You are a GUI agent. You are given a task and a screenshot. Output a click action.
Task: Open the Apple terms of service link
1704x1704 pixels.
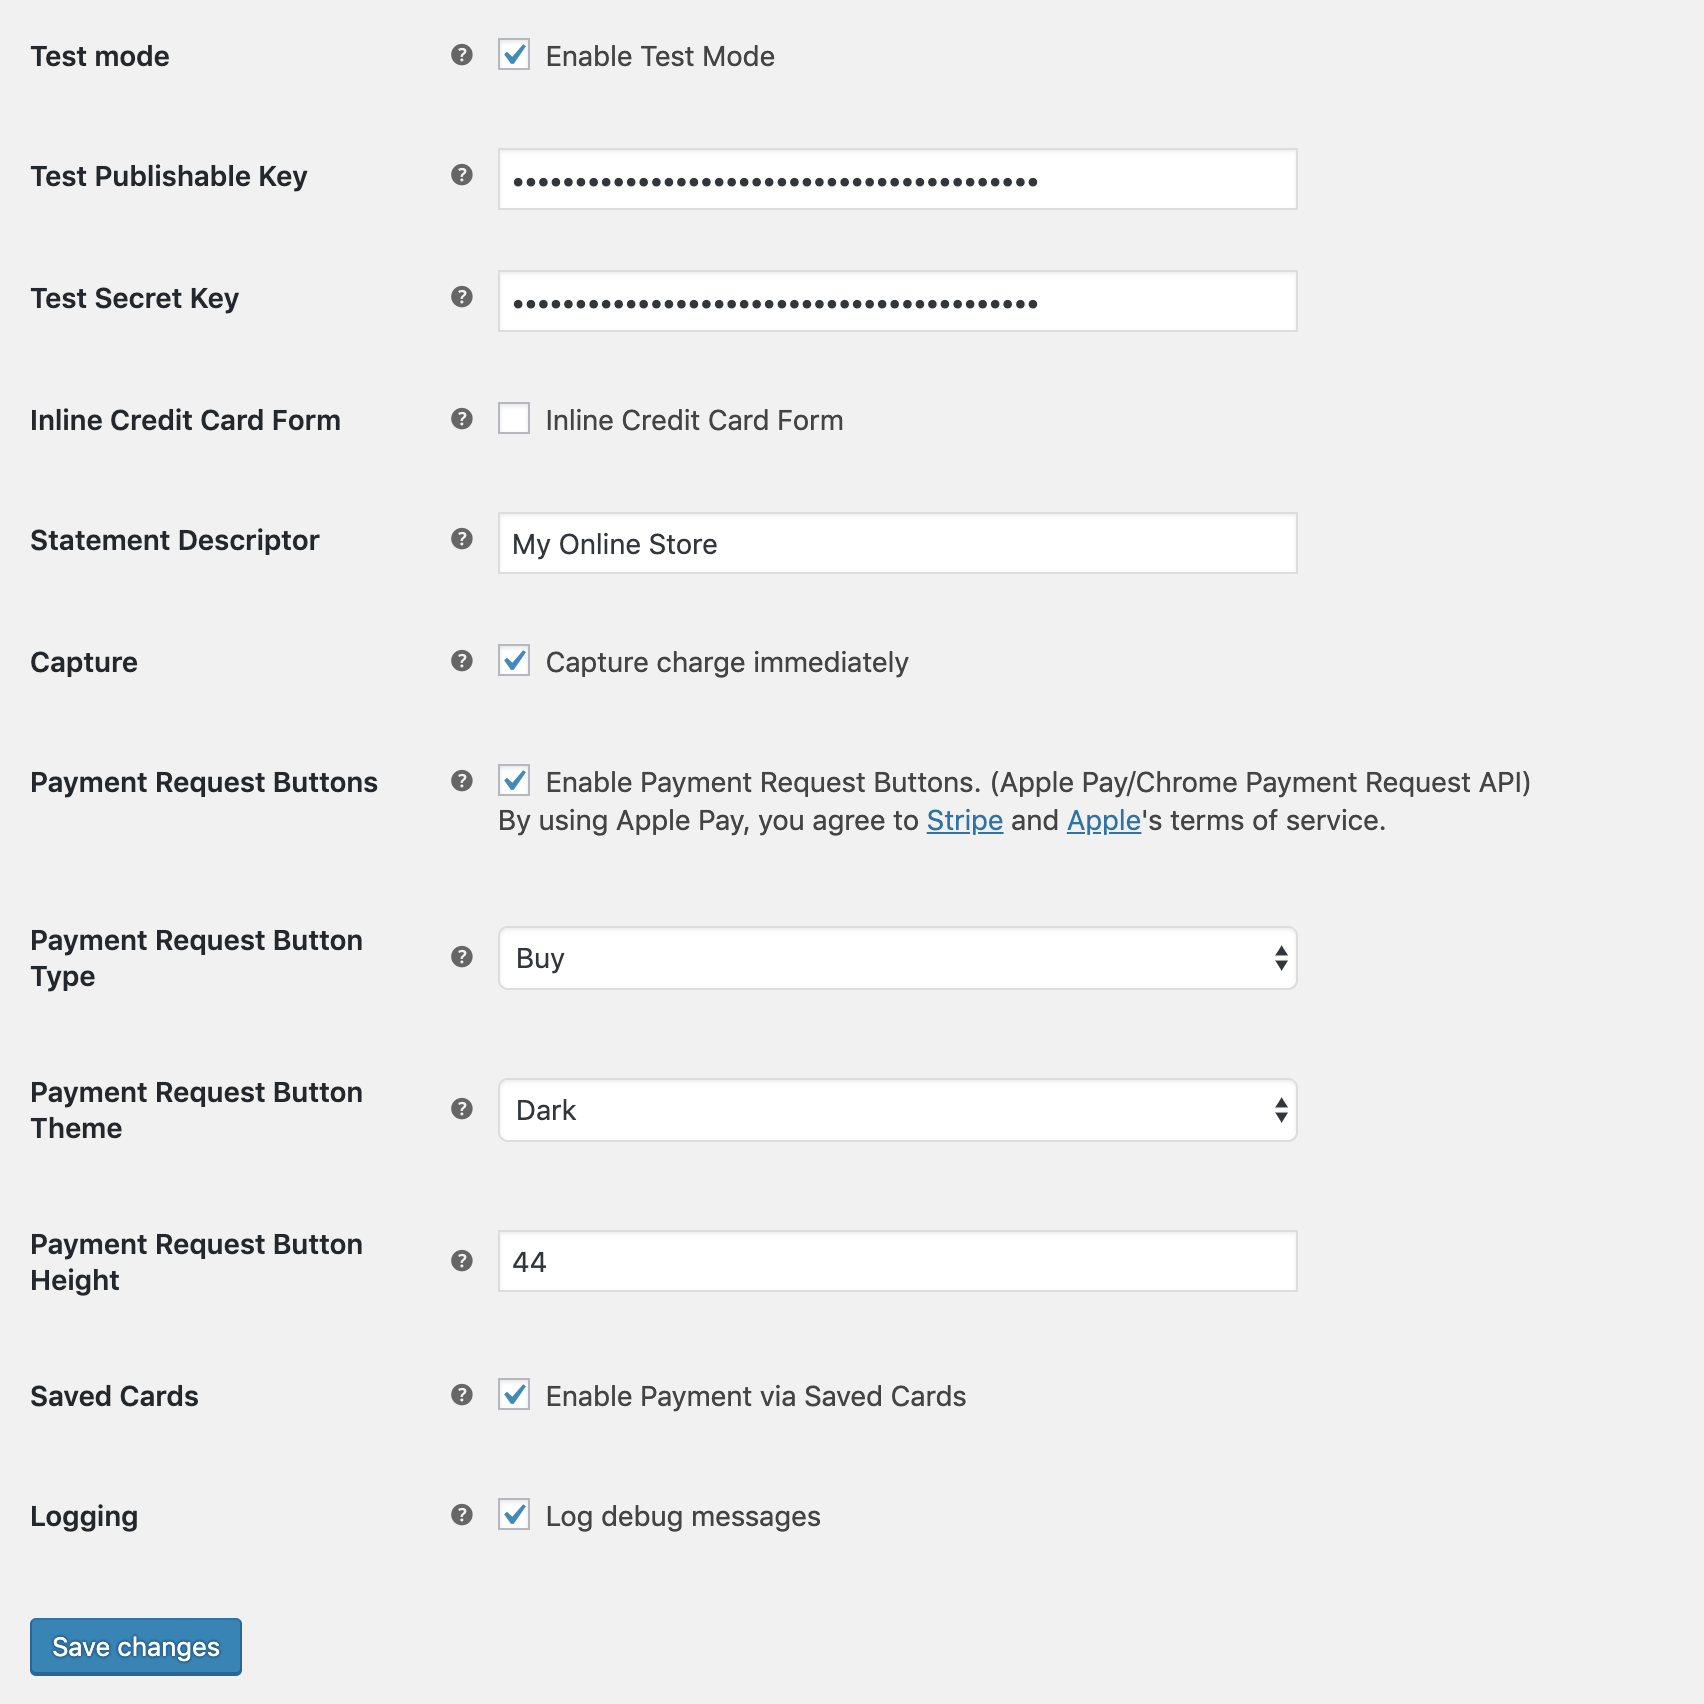pos(1103,821)
